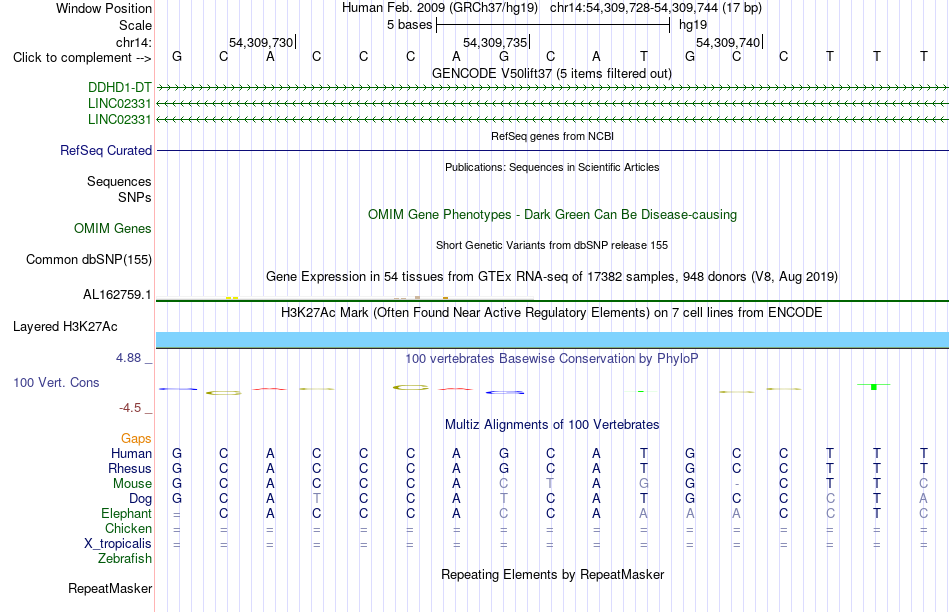The width and height of the screenshot is (950, 612).
Task: Select the yellow GTEx expression bar for AL162759.1
Action: [232, 298]
